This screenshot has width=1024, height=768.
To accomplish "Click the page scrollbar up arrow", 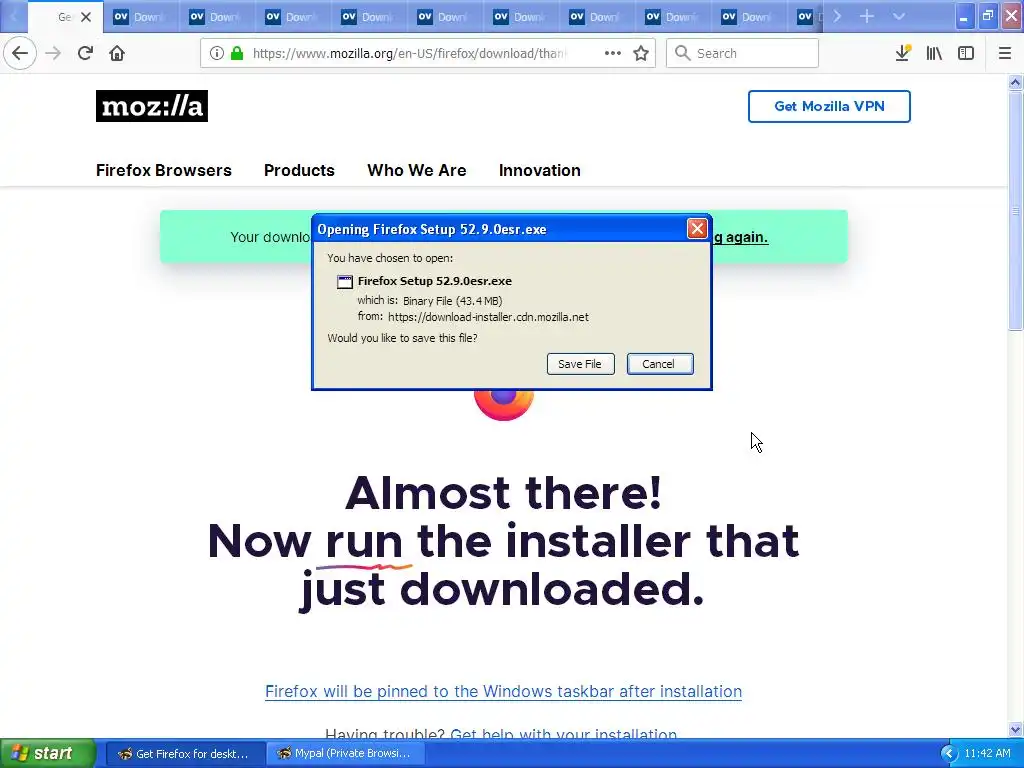I will 1015,82.
